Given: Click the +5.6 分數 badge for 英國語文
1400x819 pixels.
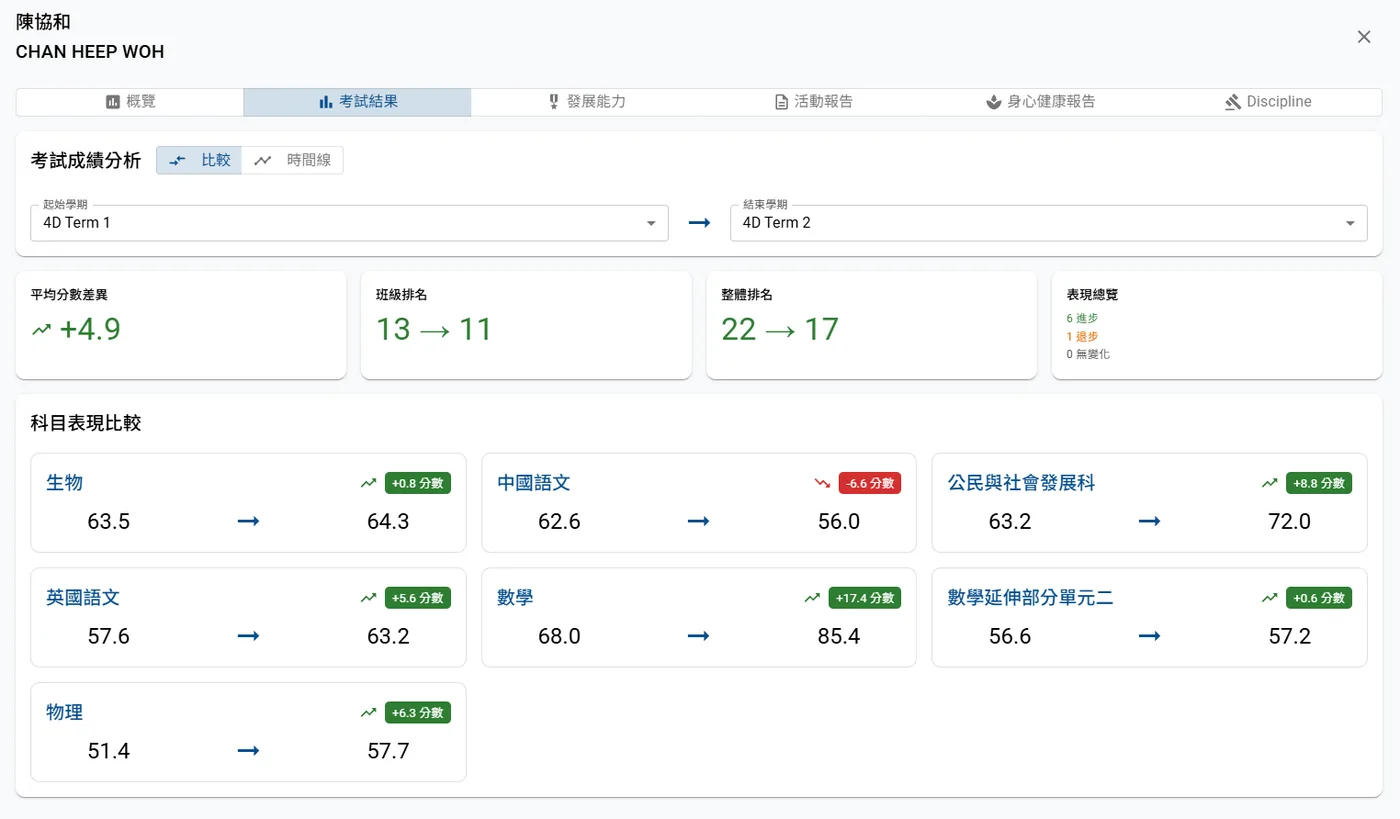Looking at the screenshot, I should pyautogui.click(x=418, y=598).
